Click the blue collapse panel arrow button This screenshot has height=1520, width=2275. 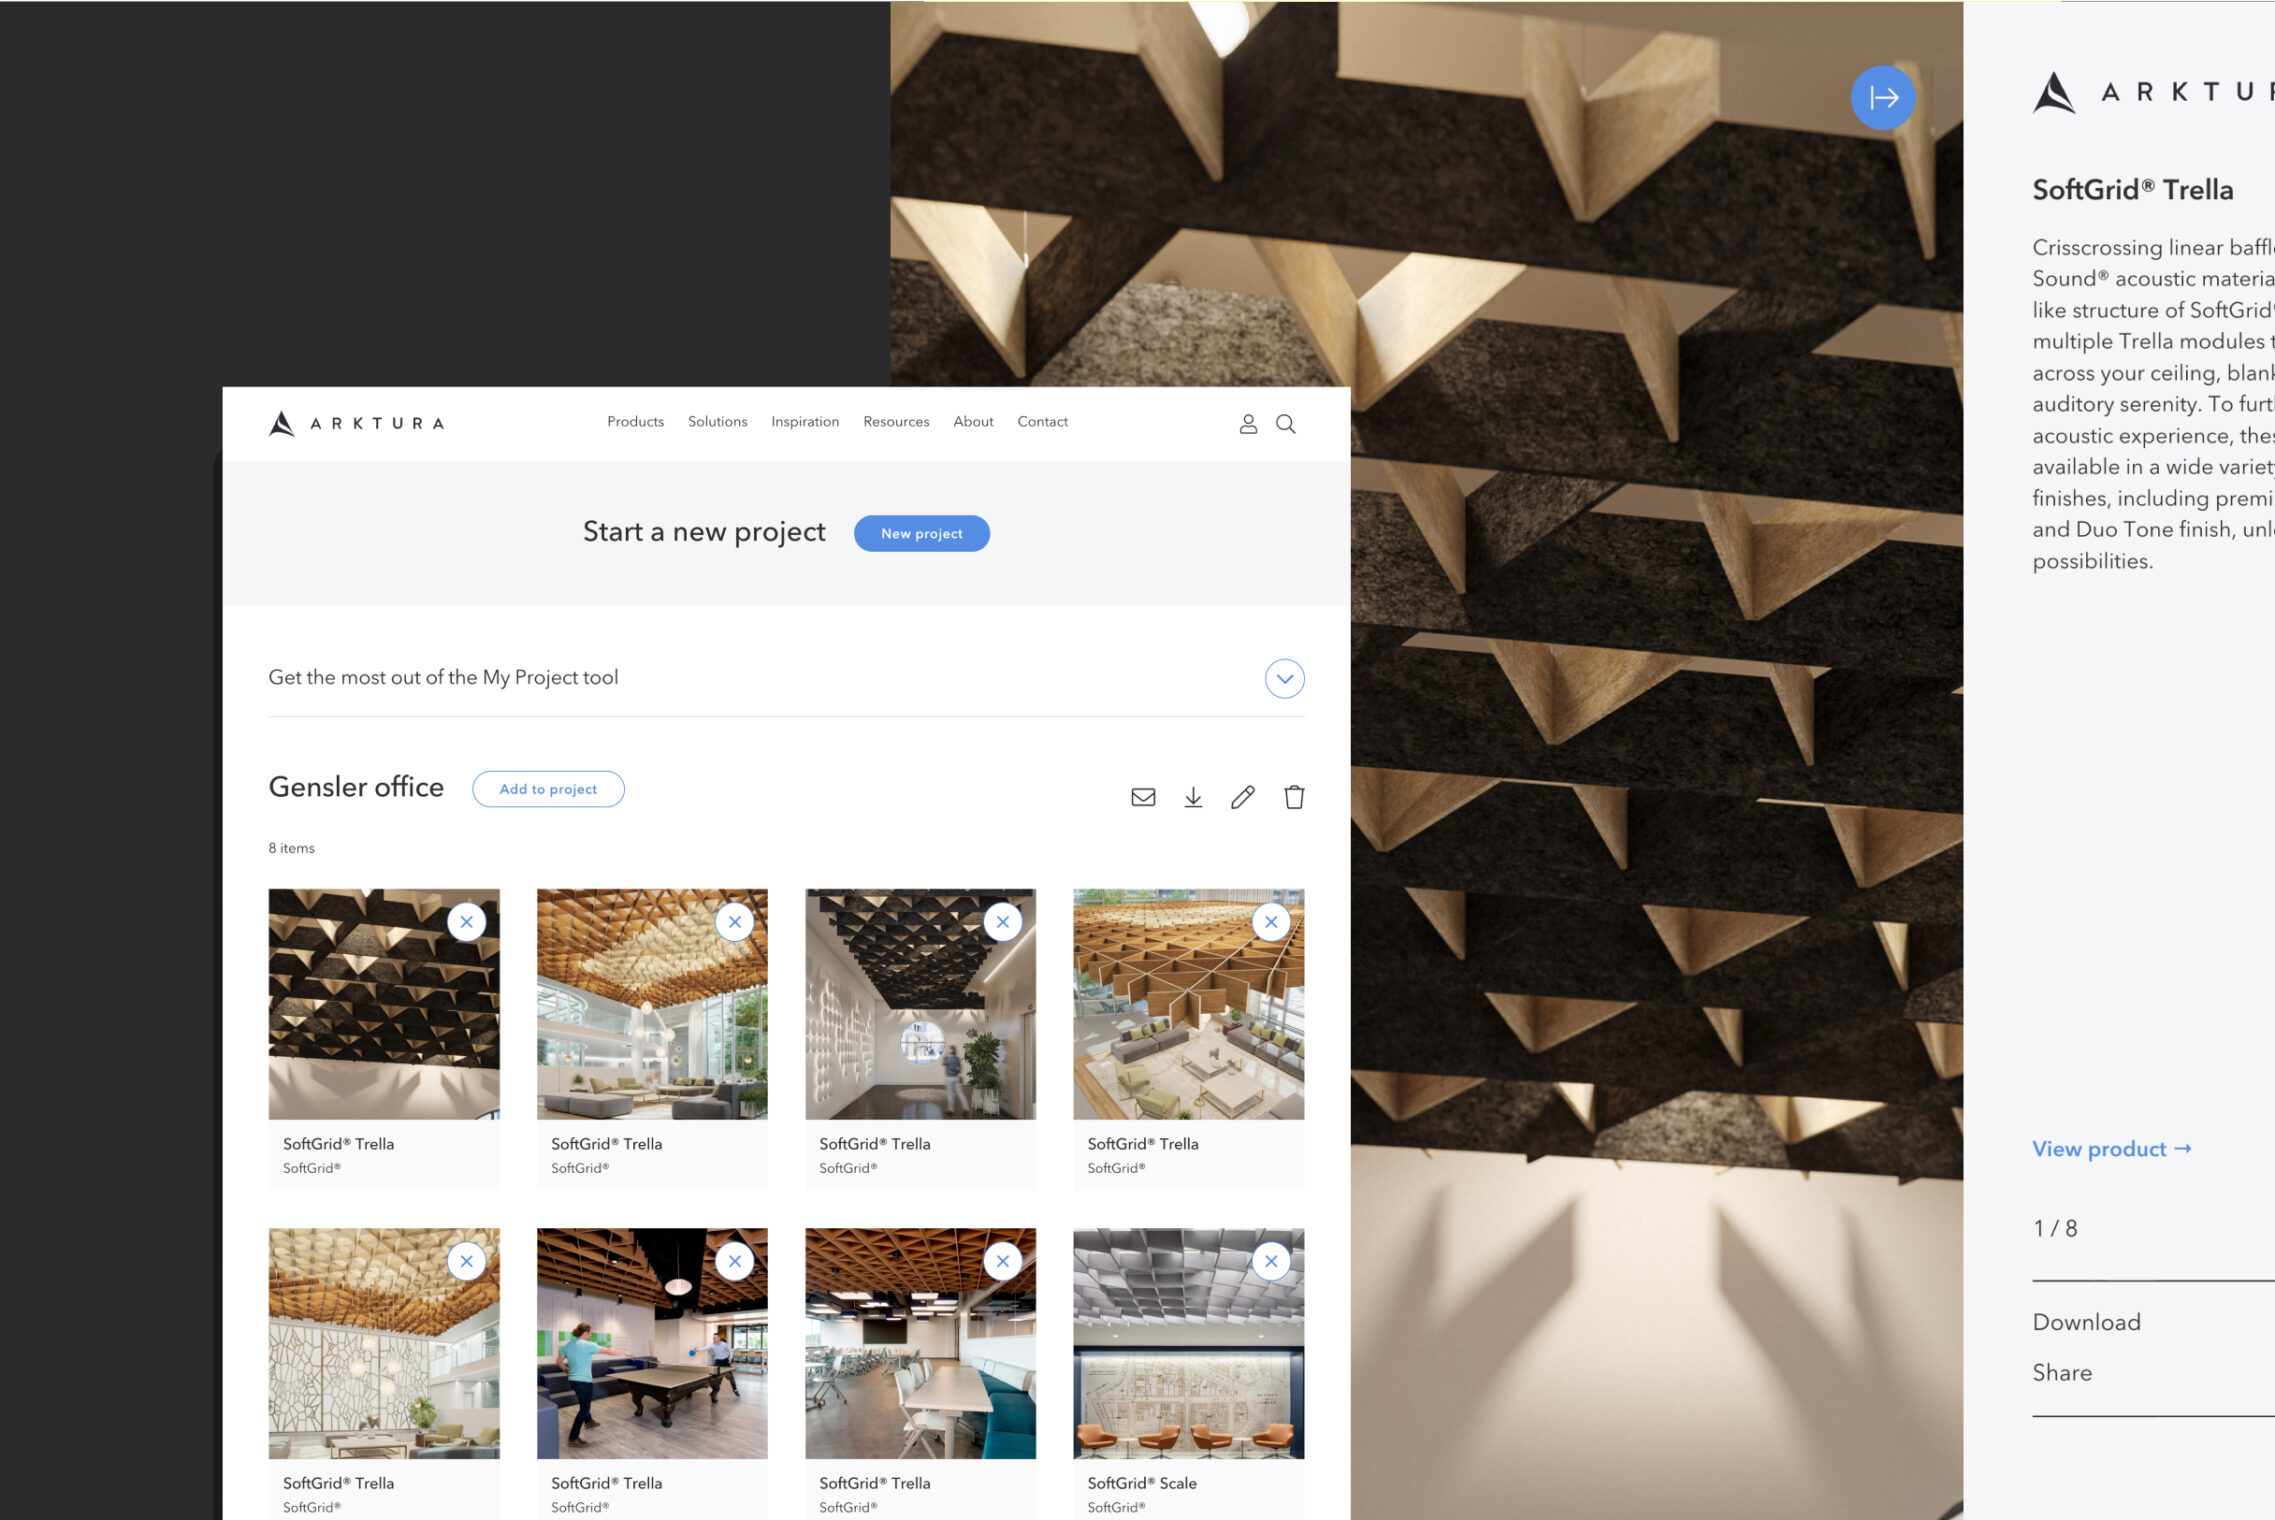[x=1882, y=98]
